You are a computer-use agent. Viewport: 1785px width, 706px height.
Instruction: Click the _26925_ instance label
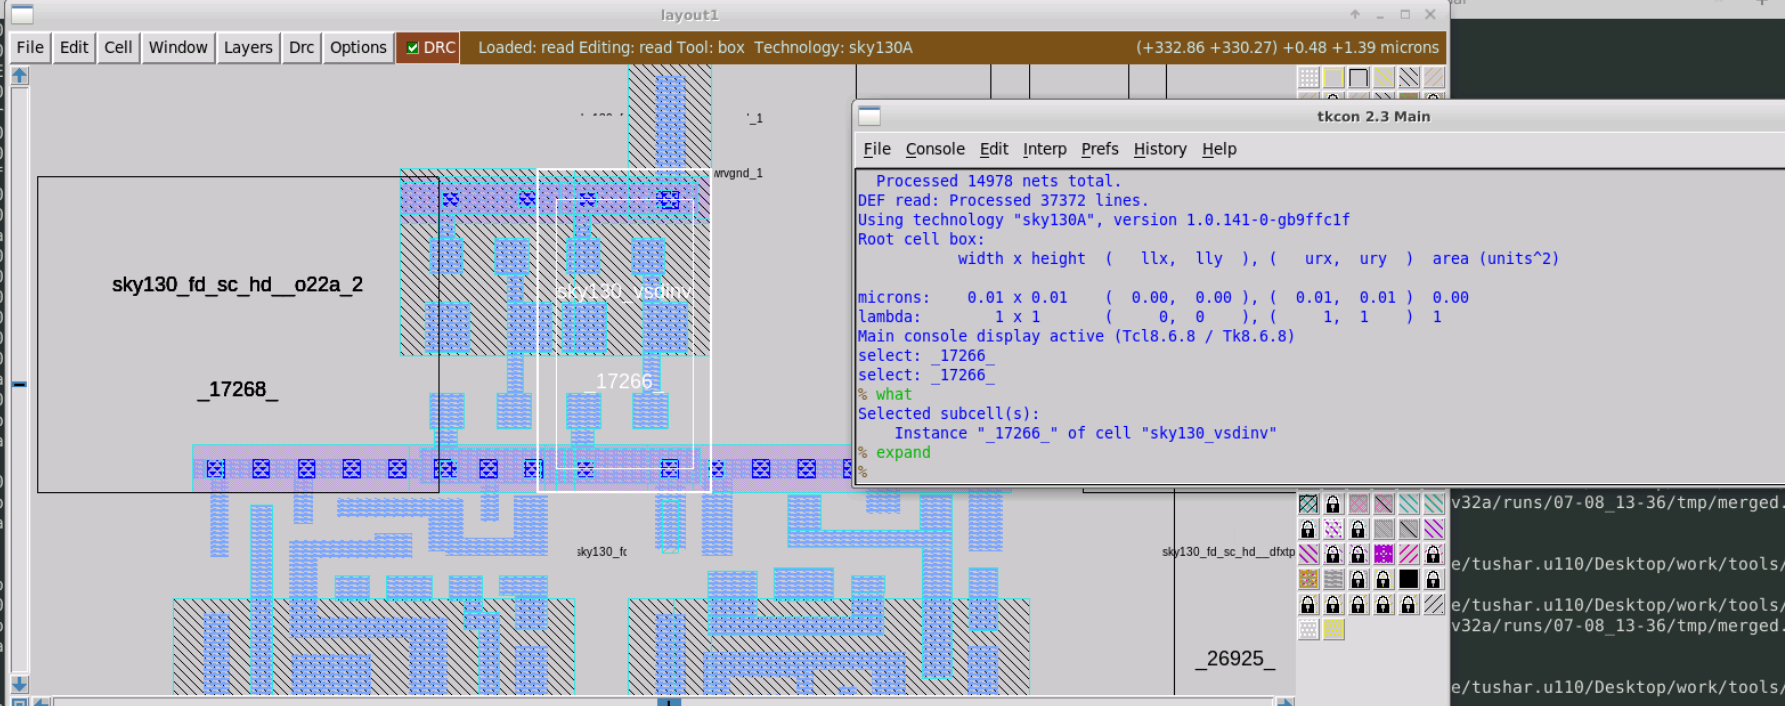[x=1235, y=658]
